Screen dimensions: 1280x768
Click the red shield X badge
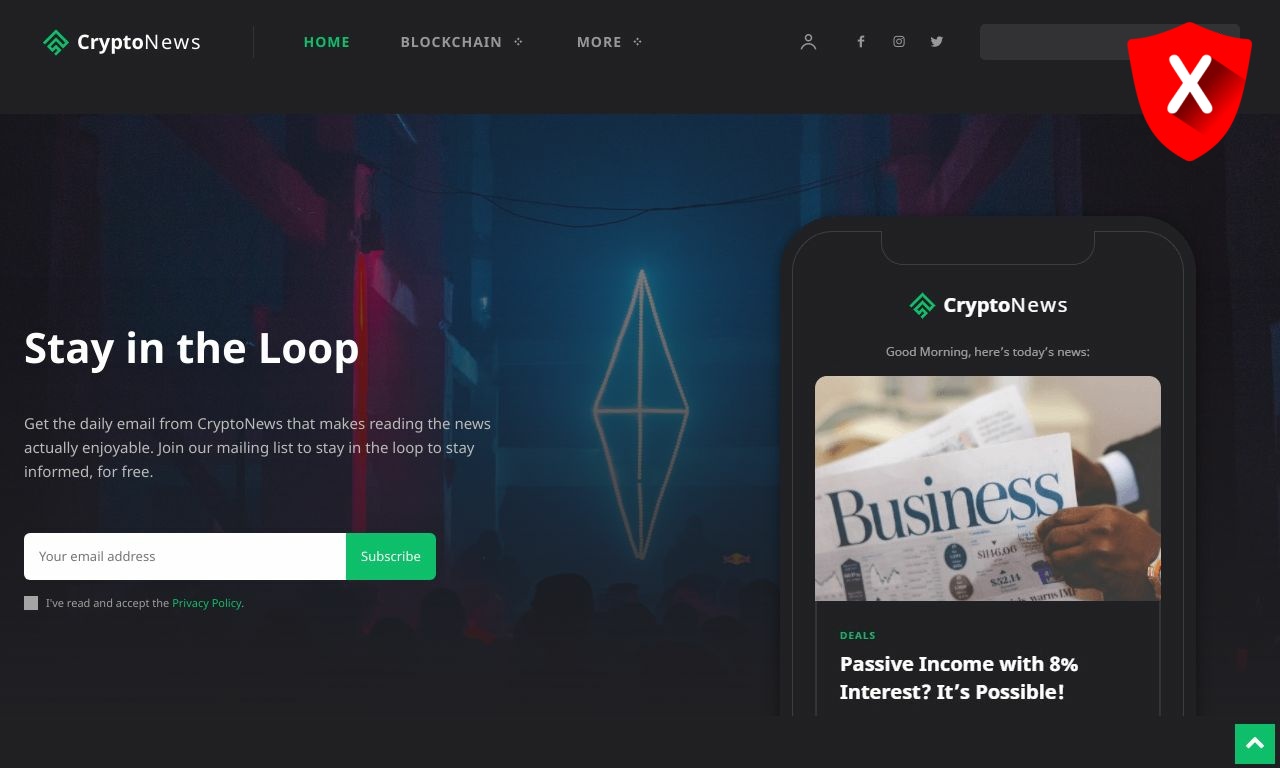(1189, 91)
